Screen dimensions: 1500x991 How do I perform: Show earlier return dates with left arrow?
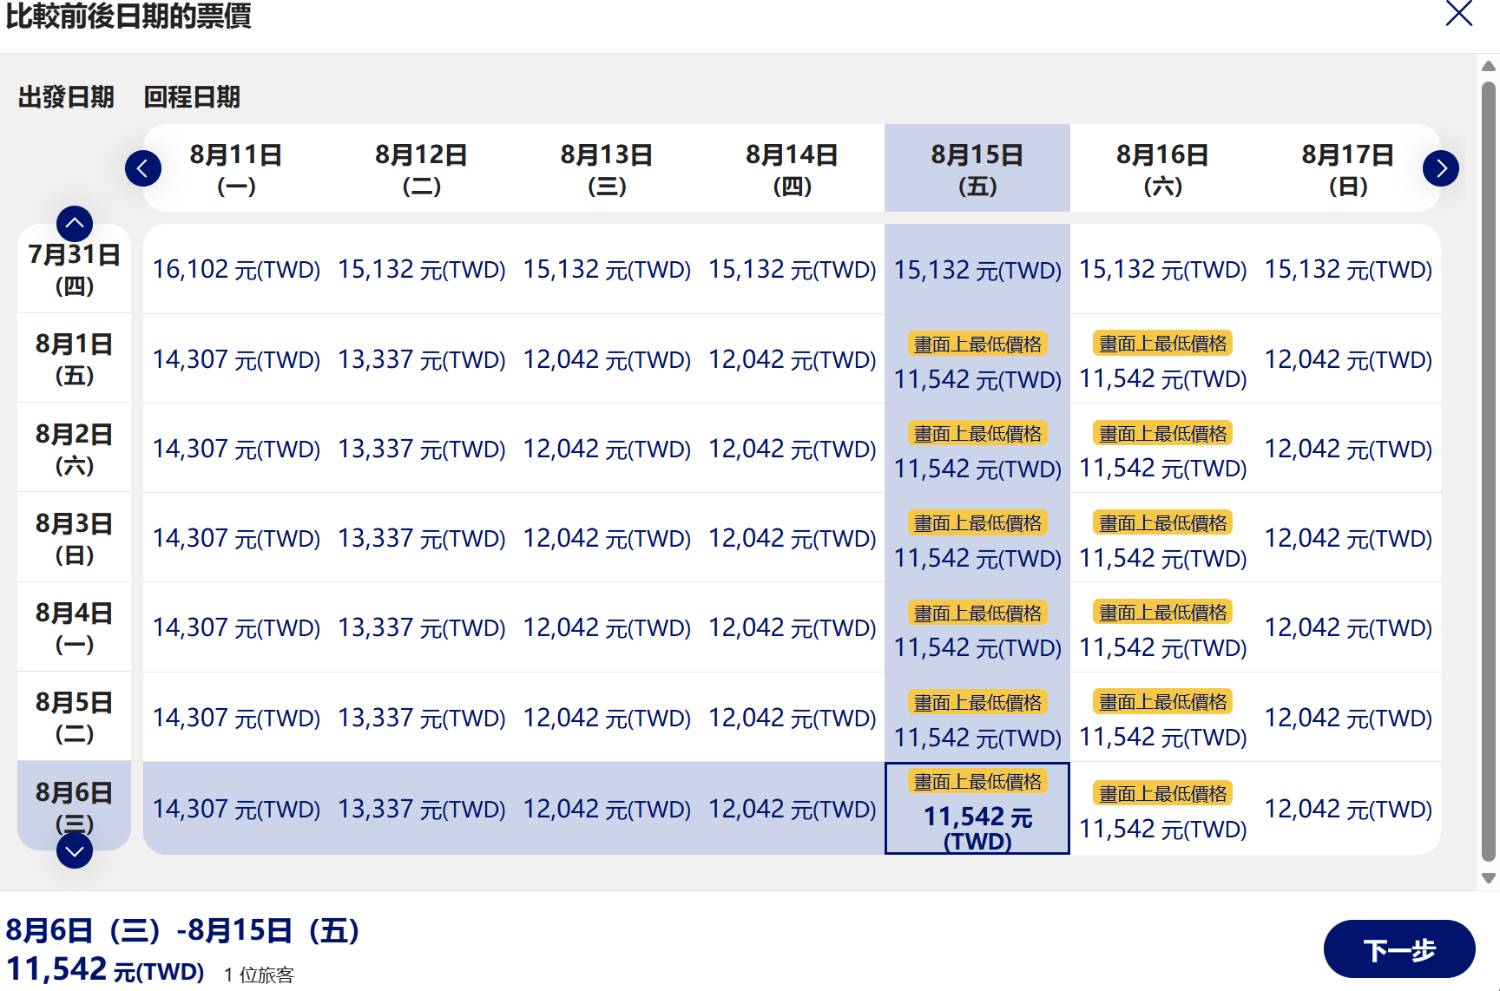pos(143,168)
